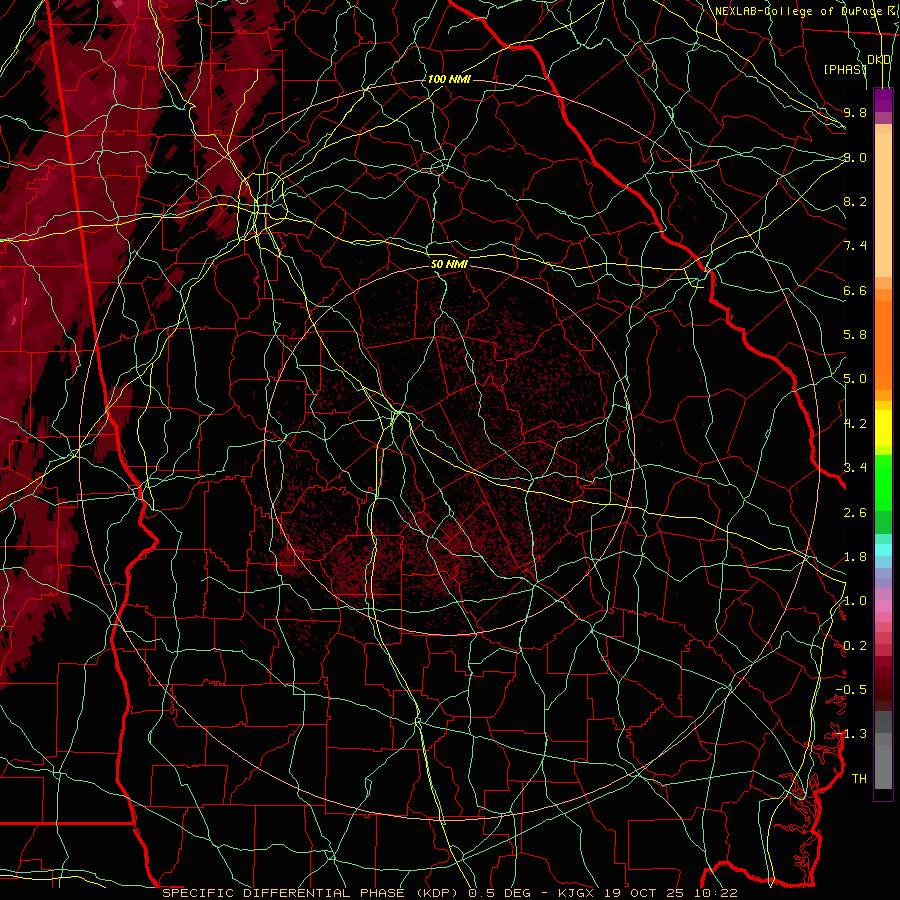The height and width of the screenshot is (900, 900).
Task: Click the "KJGX" radar site identifier
Action: click(x=578, y=893)
